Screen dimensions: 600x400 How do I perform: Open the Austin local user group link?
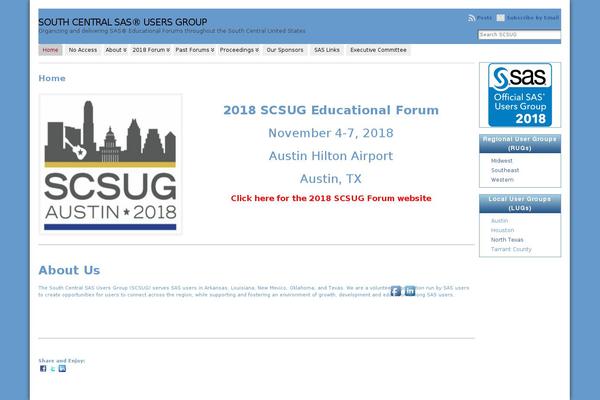point(499,221)
